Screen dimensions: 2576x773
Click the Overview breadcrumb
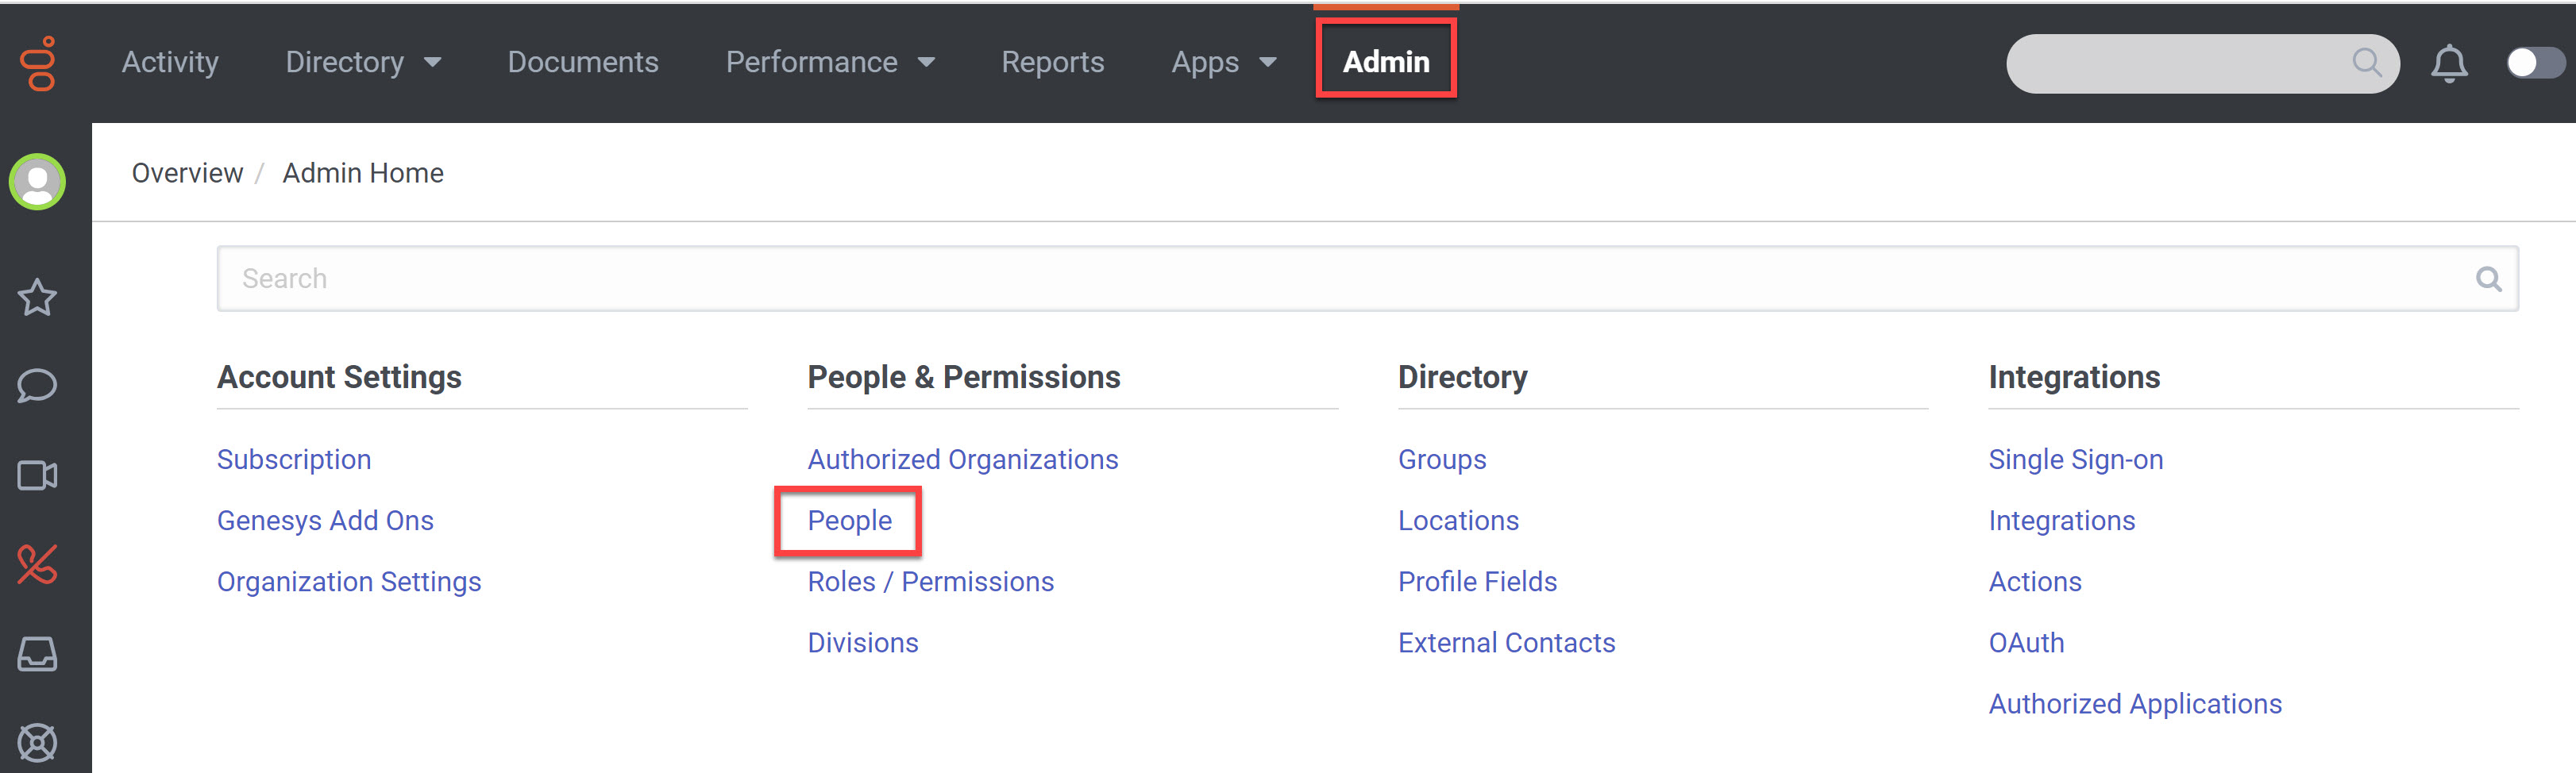click(x=187, y=173)
